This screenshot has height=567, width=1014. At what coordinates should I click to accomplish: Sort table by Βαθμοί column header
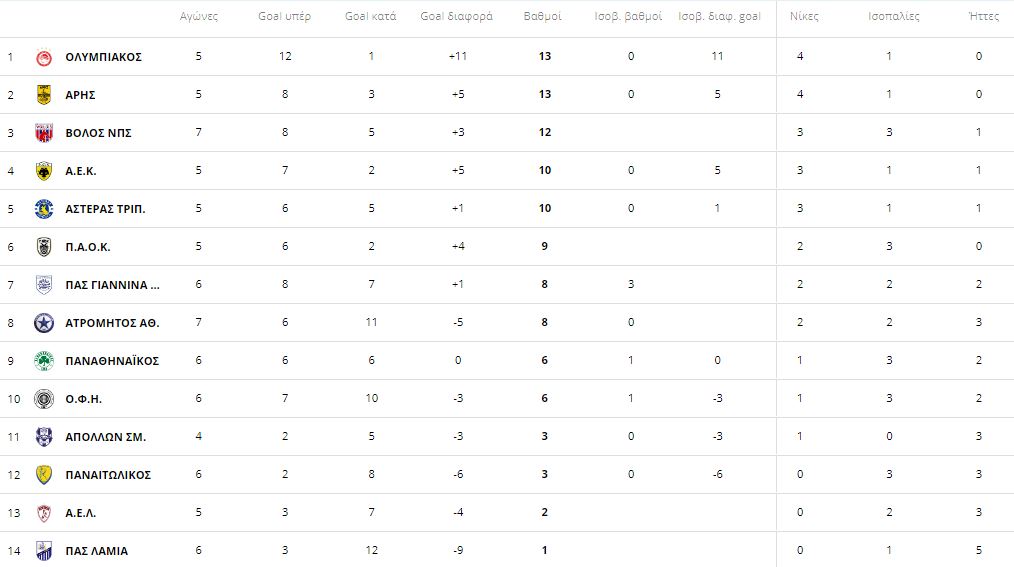(543, 16)
